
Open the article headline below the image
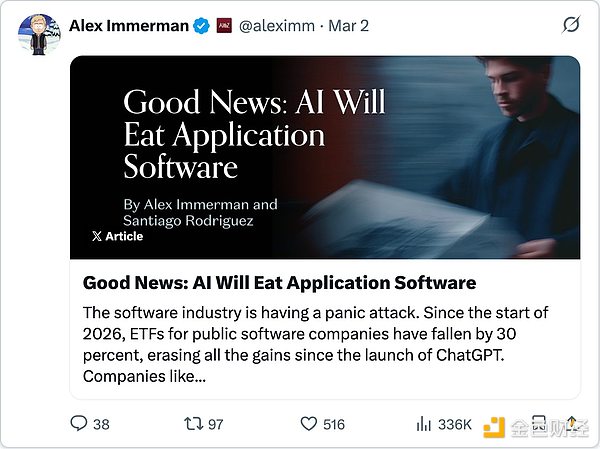click(279, 282)
